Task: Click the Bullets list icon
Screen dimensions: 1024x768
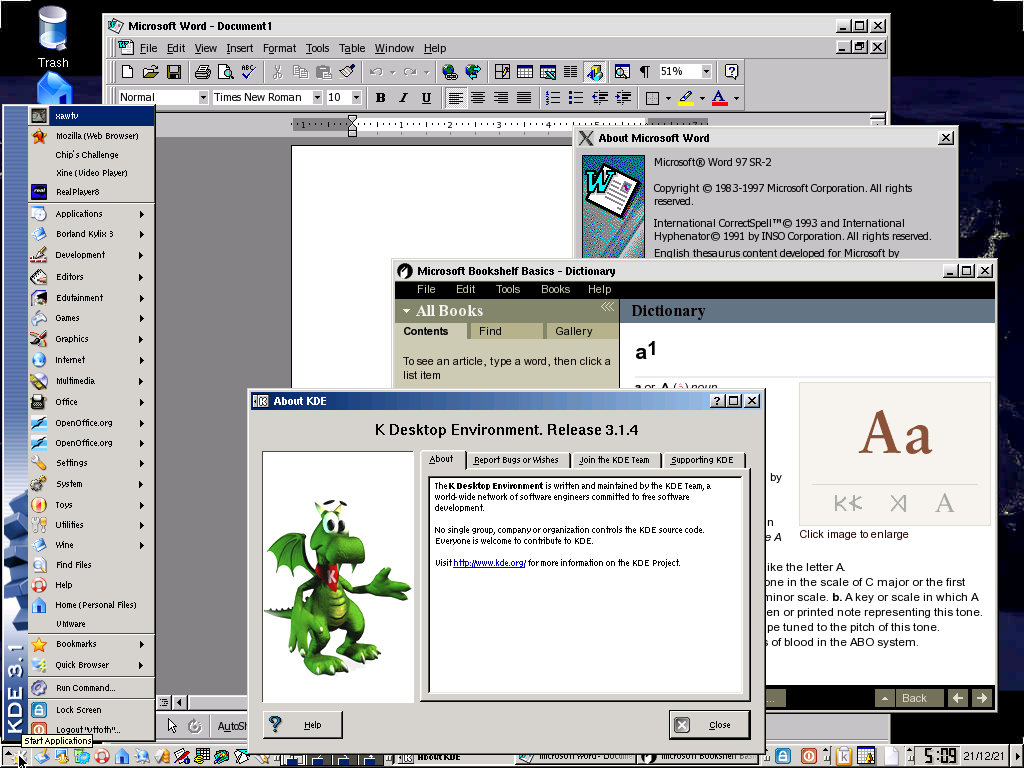Action: pos(575,98)
